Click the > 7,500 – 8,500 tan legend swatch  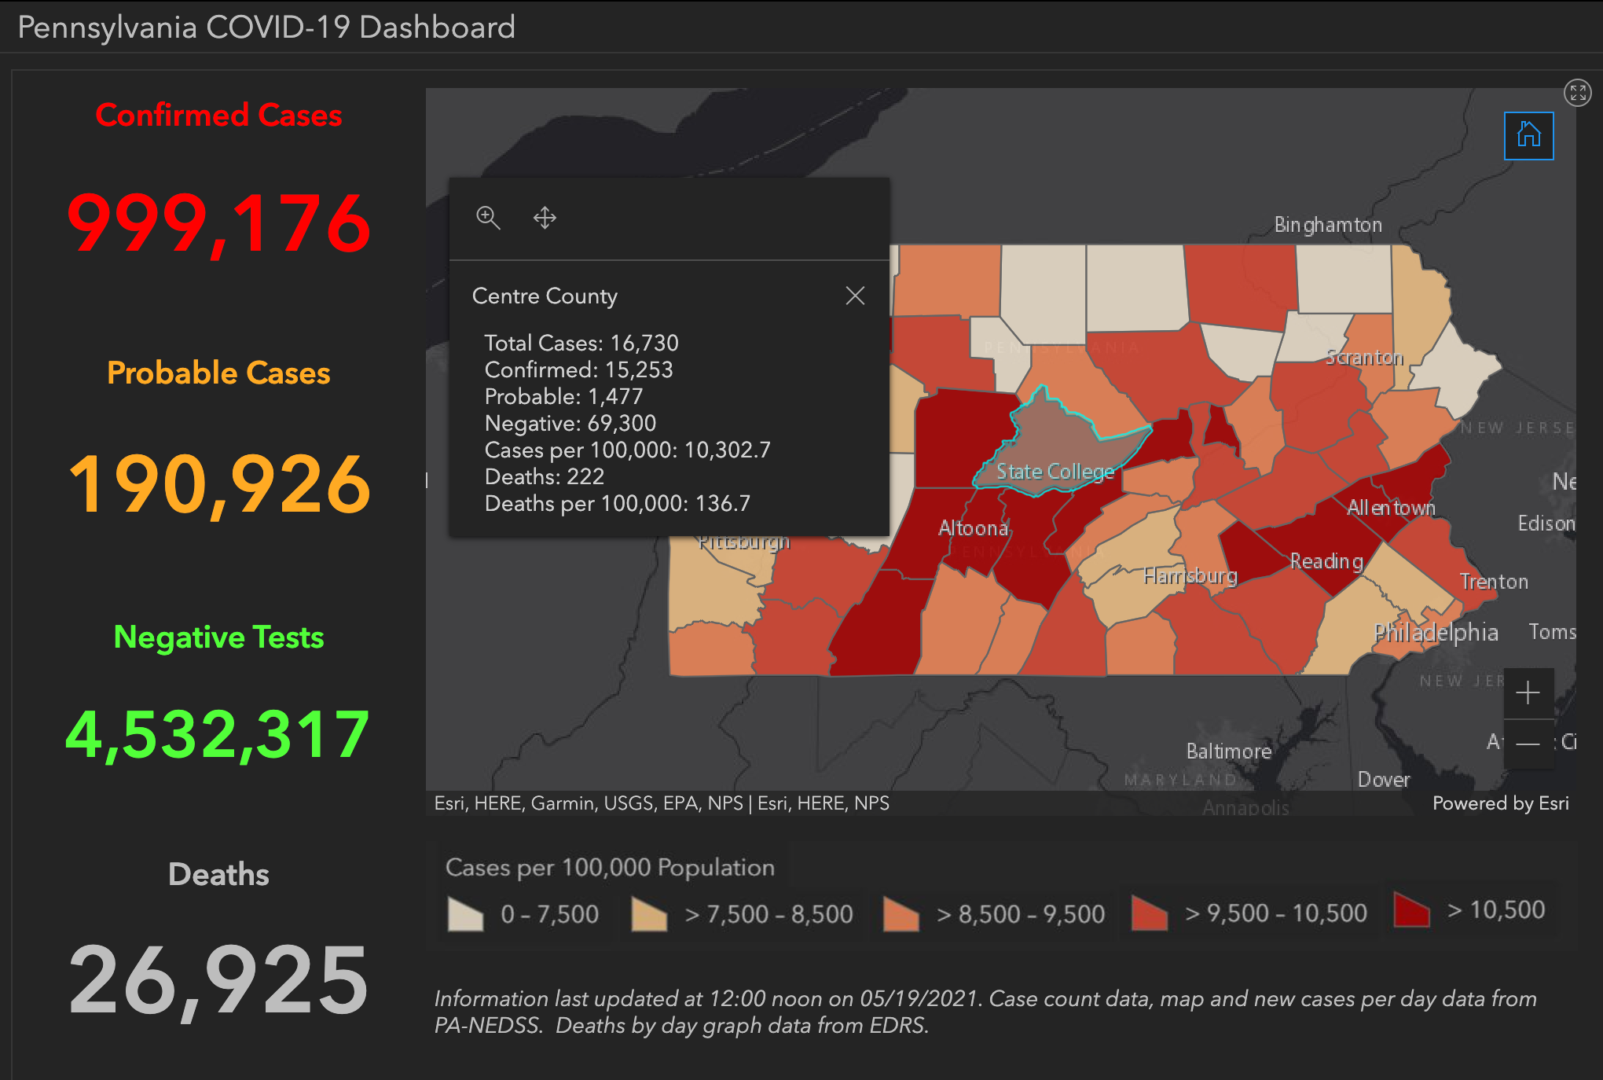click(x=651, y=912)
